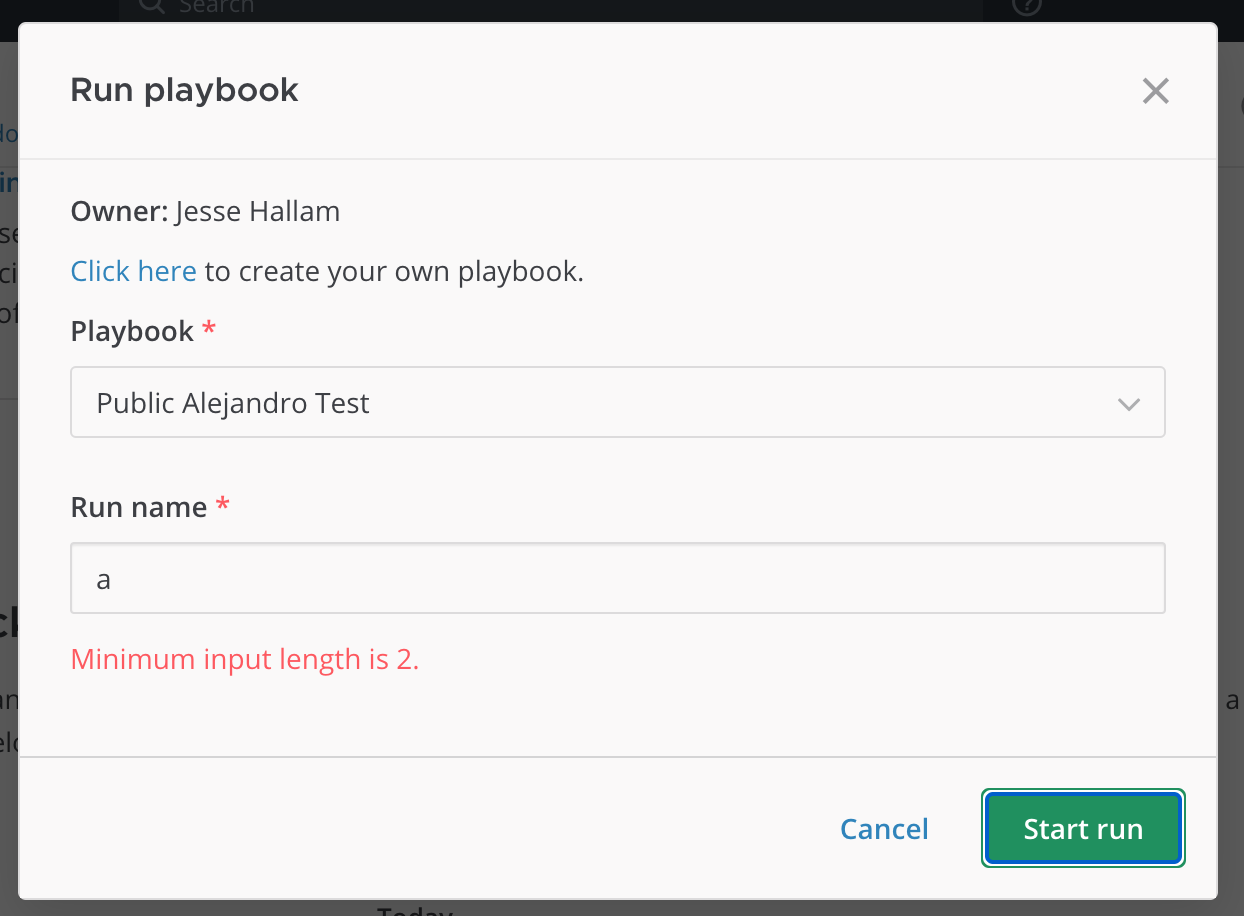Click 'Click here' to create a playbook
1244x916 pixels.
click(x=133, y=270)
